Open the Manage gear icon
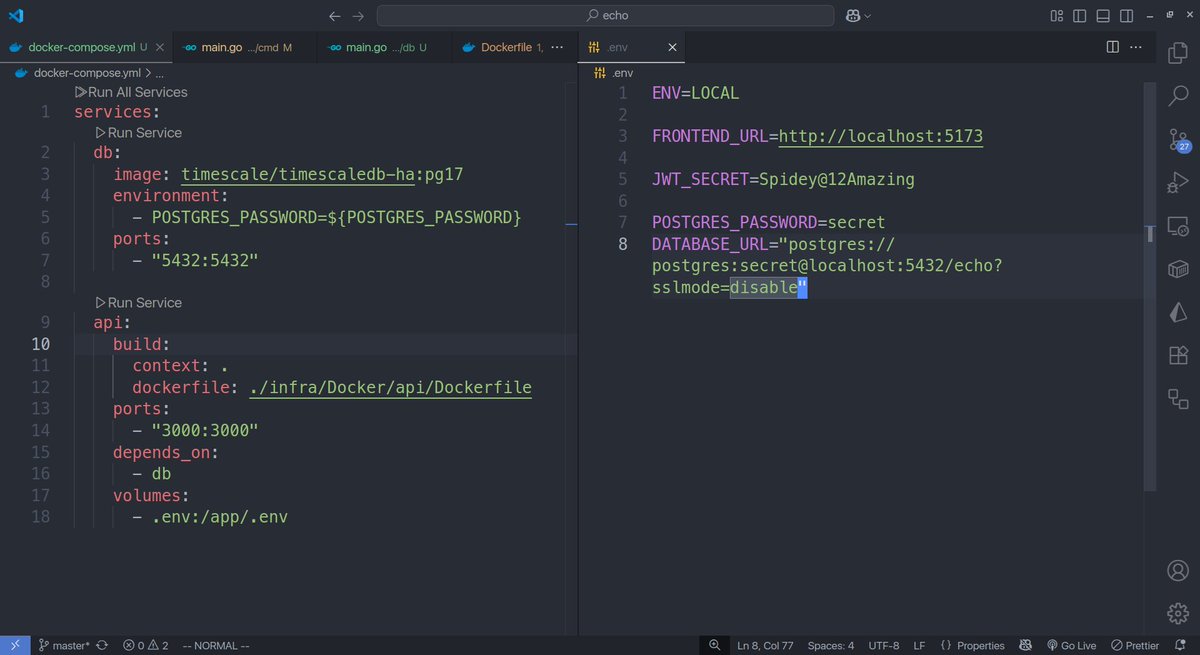The image size is (1200, 655). click(x=1178, y=613)
